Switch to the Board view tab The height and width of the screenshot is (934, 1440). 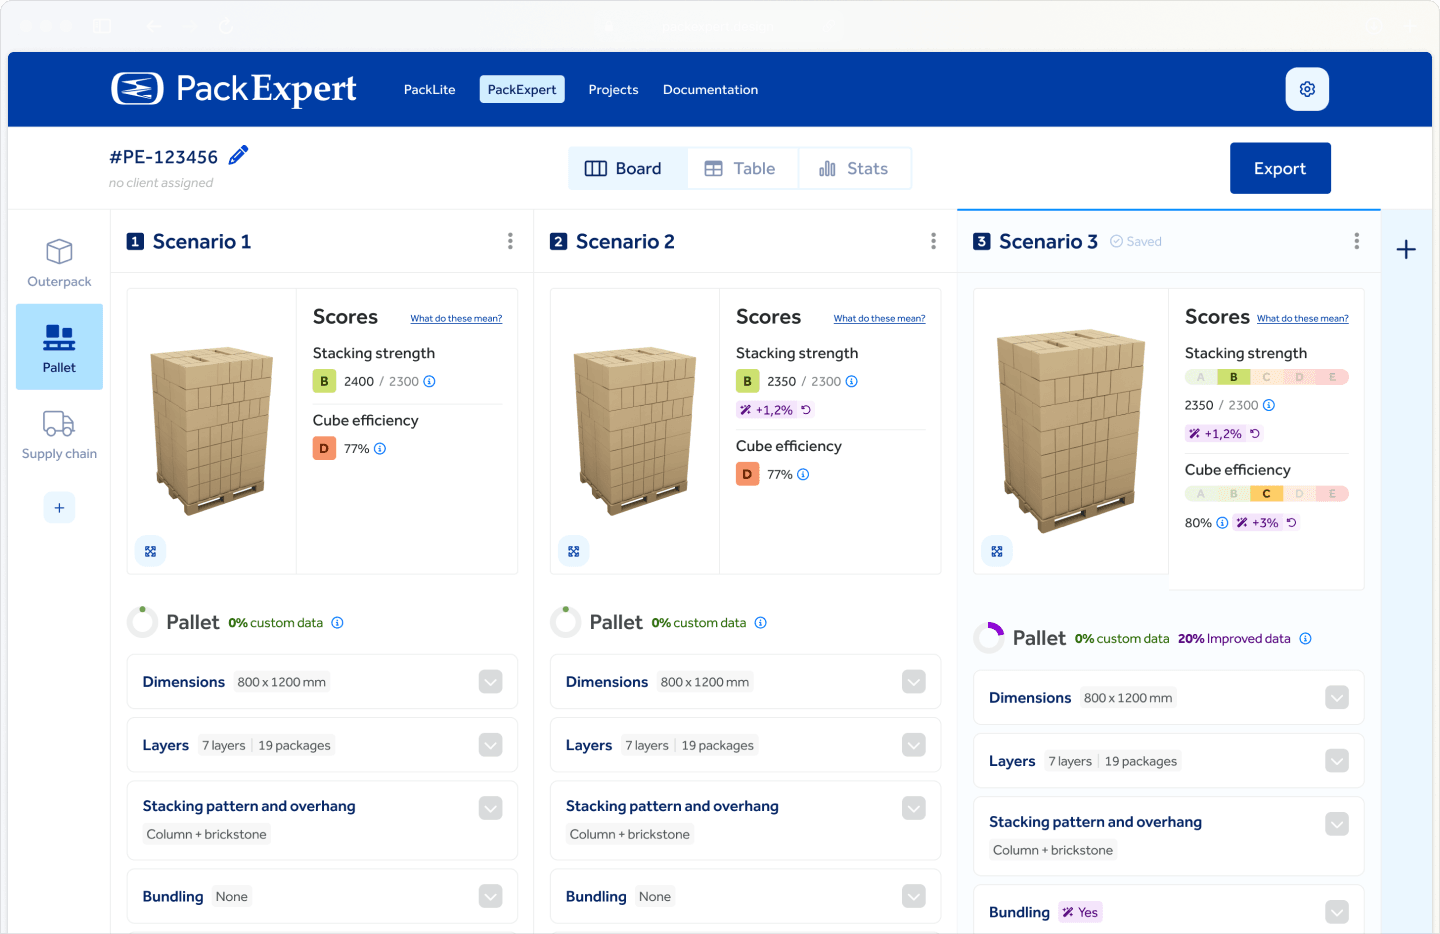tap(628, 169)
